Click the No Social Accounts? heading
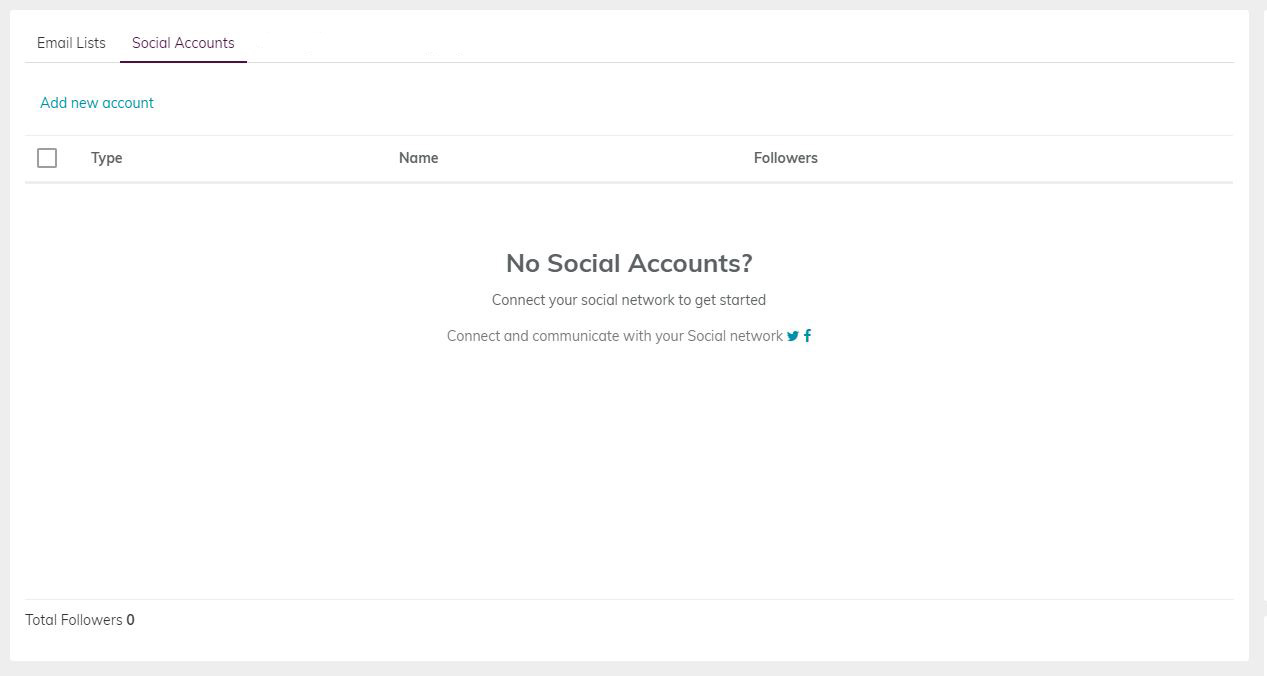The height and width of the screenshot is (676, 1267). 629,263
